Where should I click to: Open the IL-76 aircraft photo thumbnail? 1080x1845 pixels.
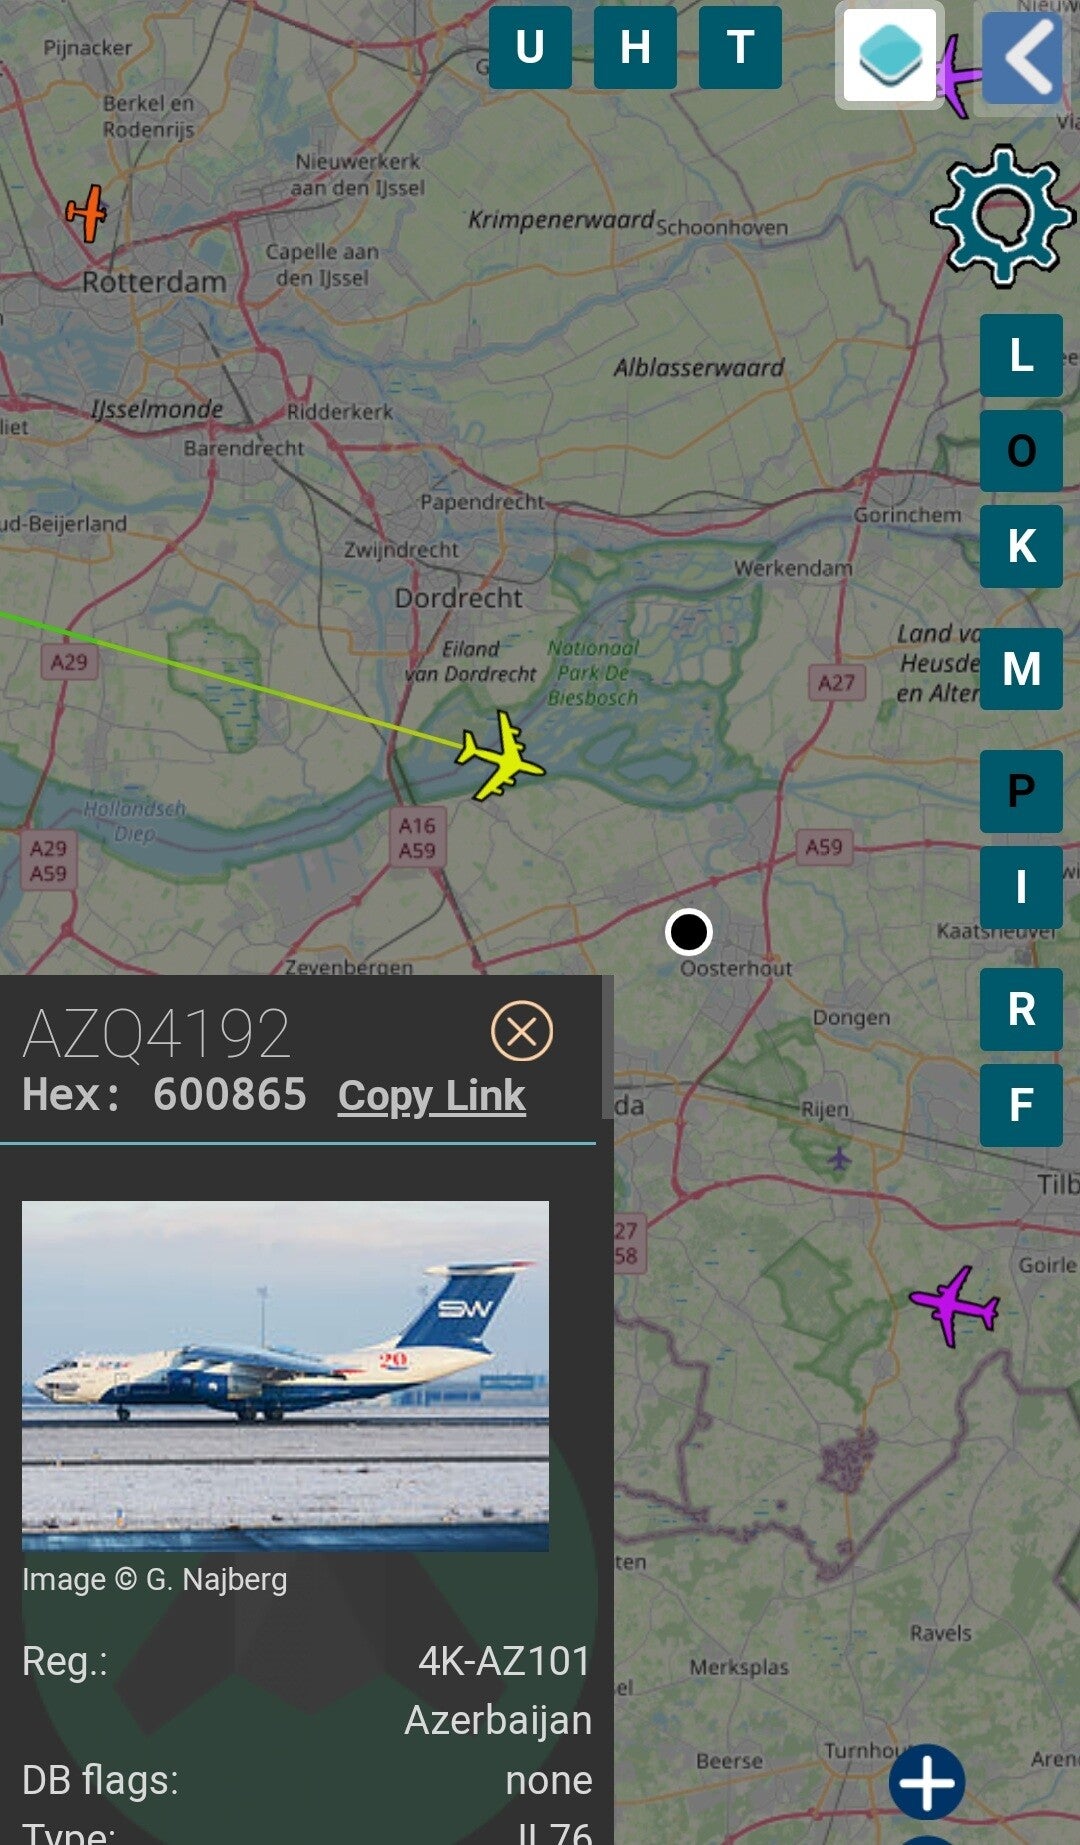pos(285,1376)
